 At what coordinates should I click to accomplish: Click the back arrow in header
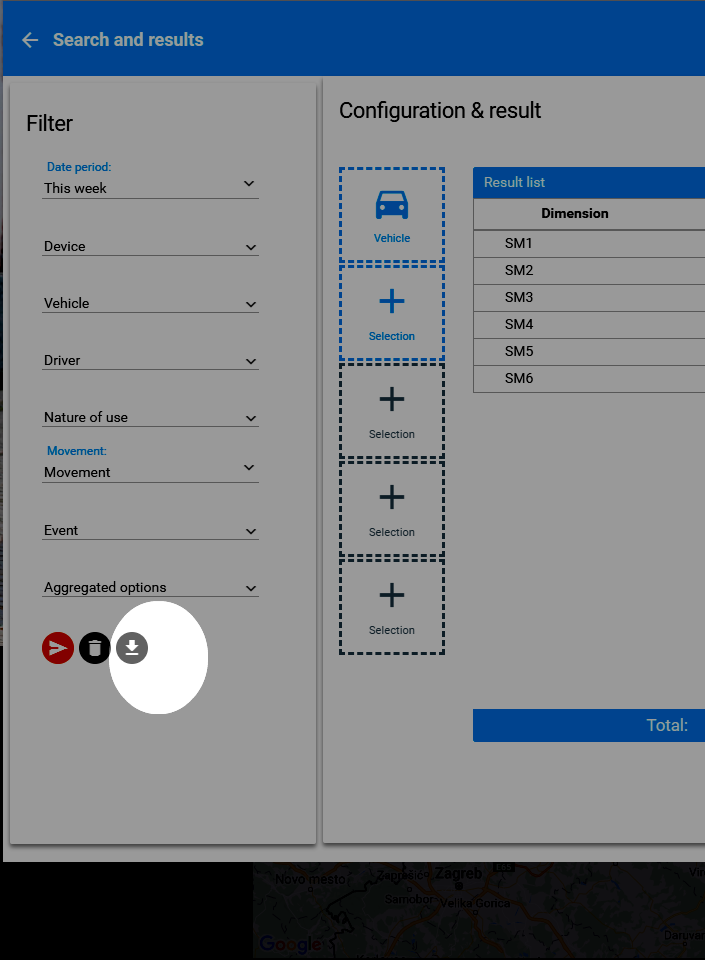tap(30, 40)
